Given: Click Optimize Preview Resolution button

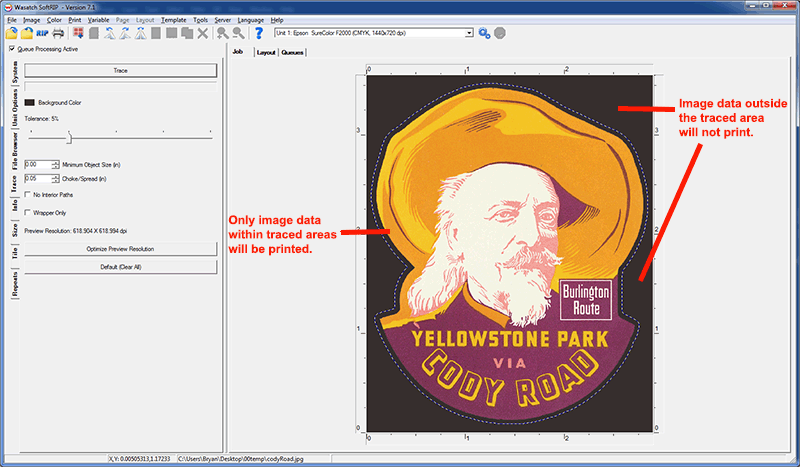Looking at the screenshot, I should 120,249.
